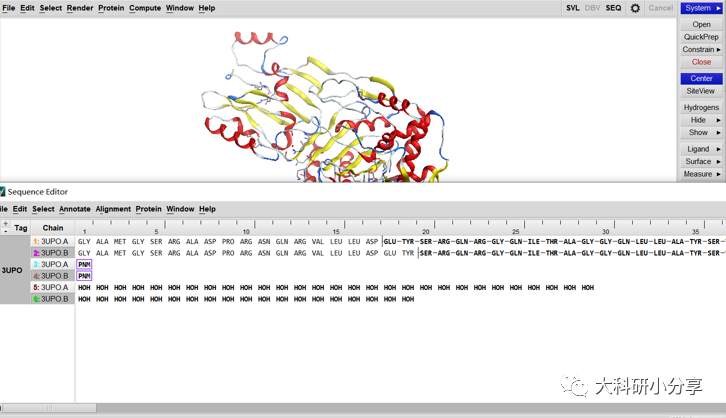Click the red Close button

coord(701,62)
